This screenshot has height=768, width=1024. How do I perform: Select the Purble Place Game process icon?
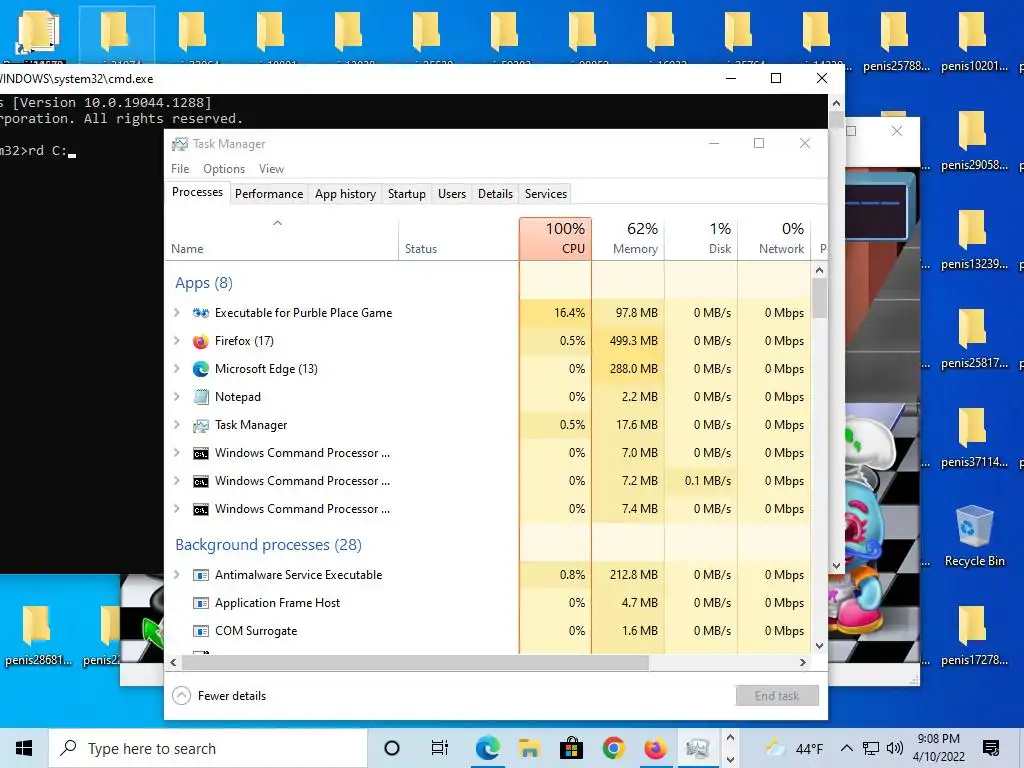200,313
